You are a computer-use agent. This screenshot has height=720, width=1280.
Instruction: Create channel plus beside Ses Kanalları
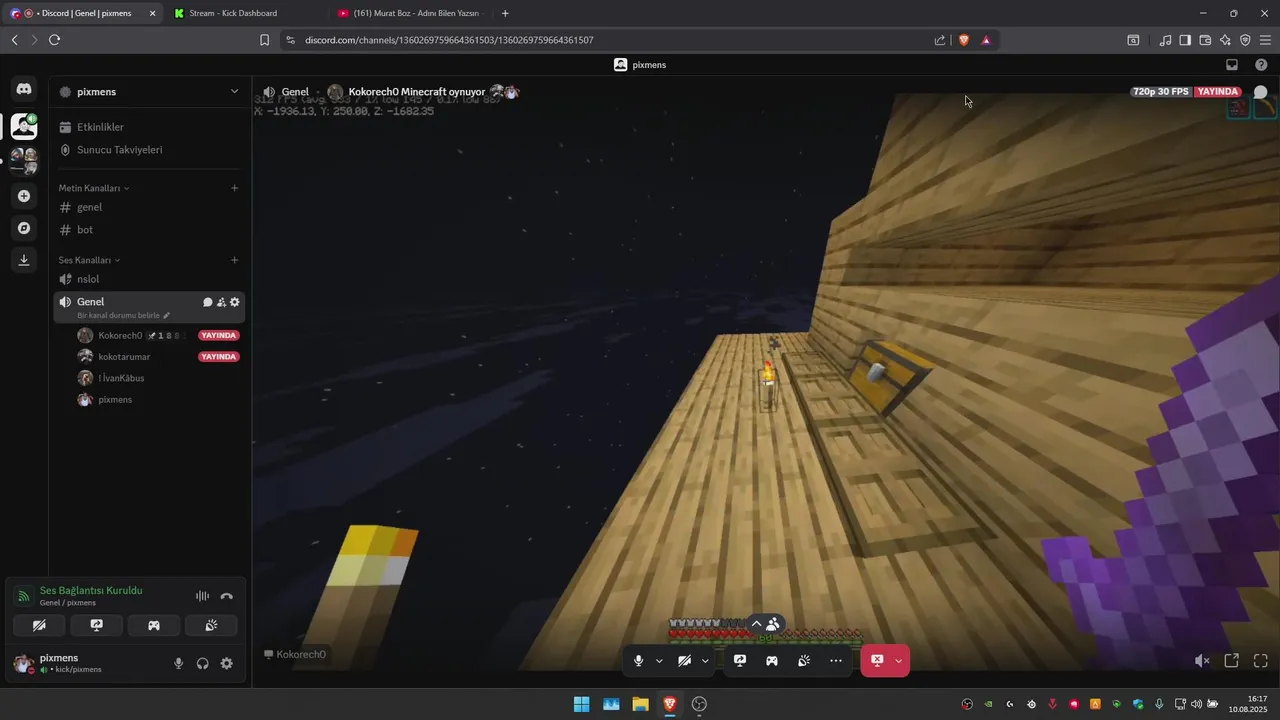coord(235,260)
